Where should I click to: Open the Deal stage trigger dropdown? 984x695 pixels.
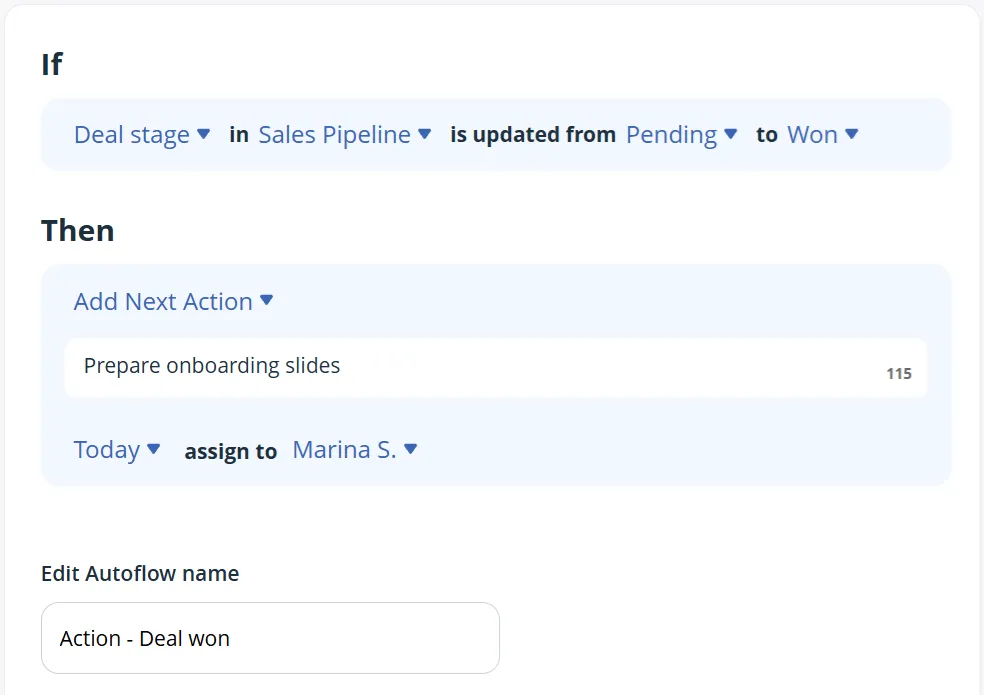pos(142,134)
